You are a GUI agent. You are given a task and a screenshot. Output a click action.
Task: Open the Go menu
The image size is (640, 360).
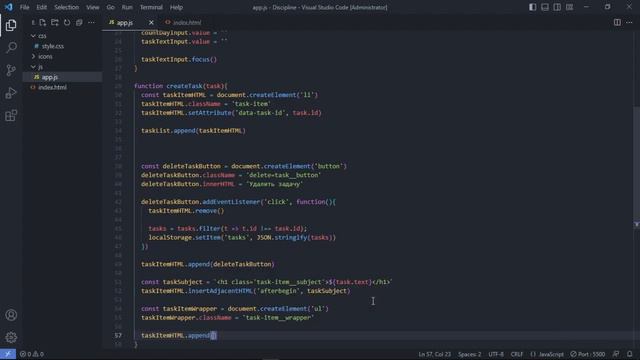(x=111, y=7)
